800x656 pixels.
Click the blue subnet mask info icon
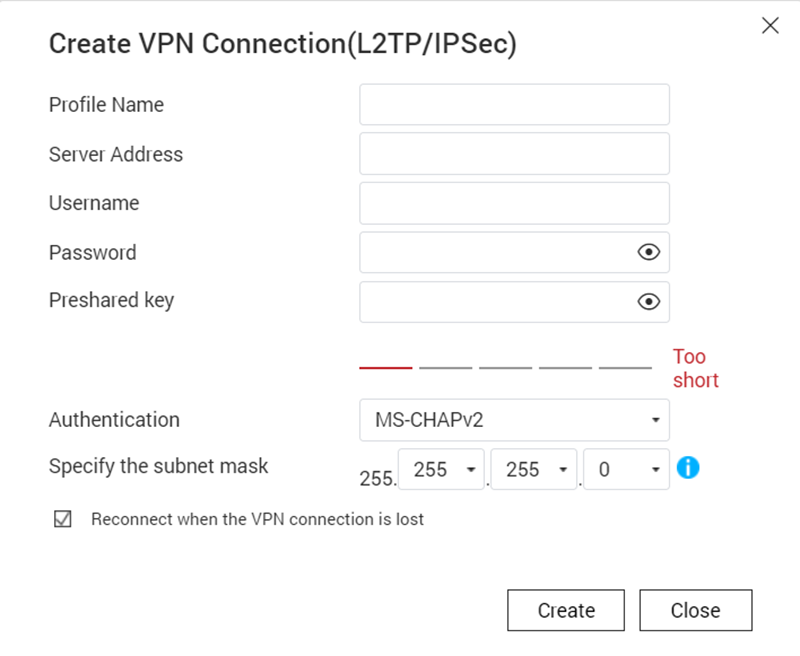(688, 467)
